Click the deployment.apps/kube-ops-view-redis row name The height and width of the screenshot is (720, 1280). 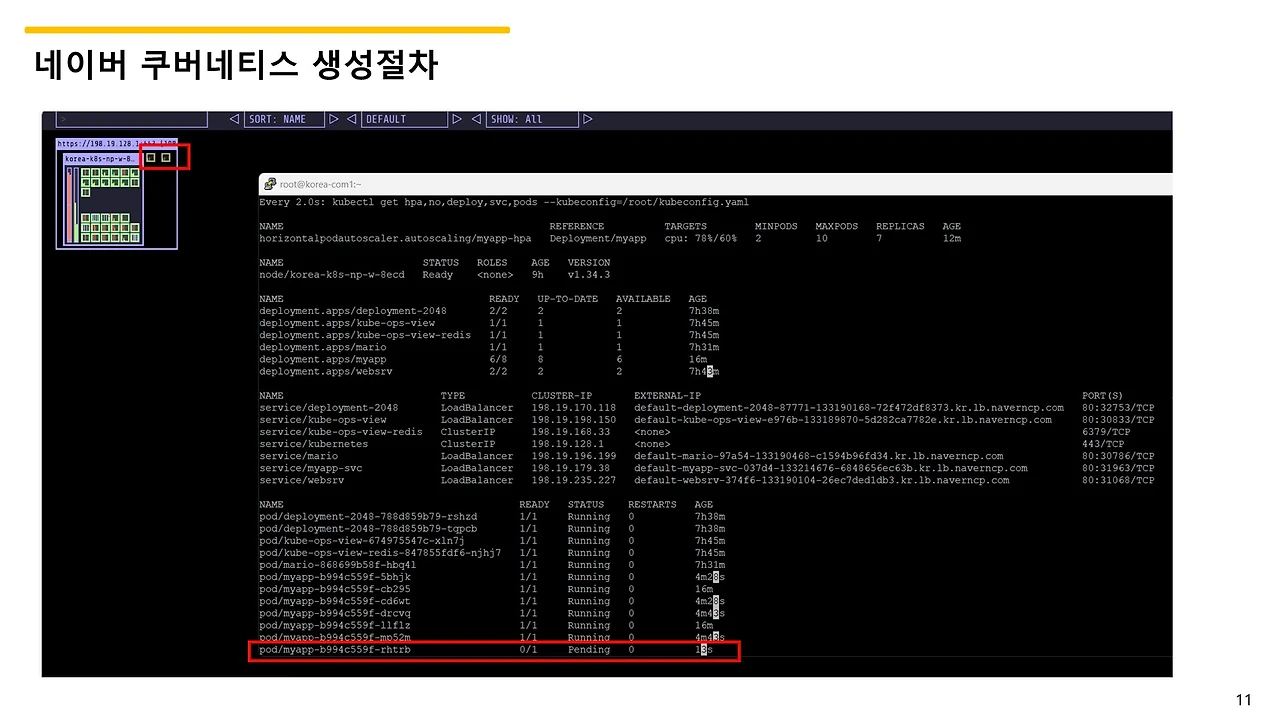(x=365, y=335)
